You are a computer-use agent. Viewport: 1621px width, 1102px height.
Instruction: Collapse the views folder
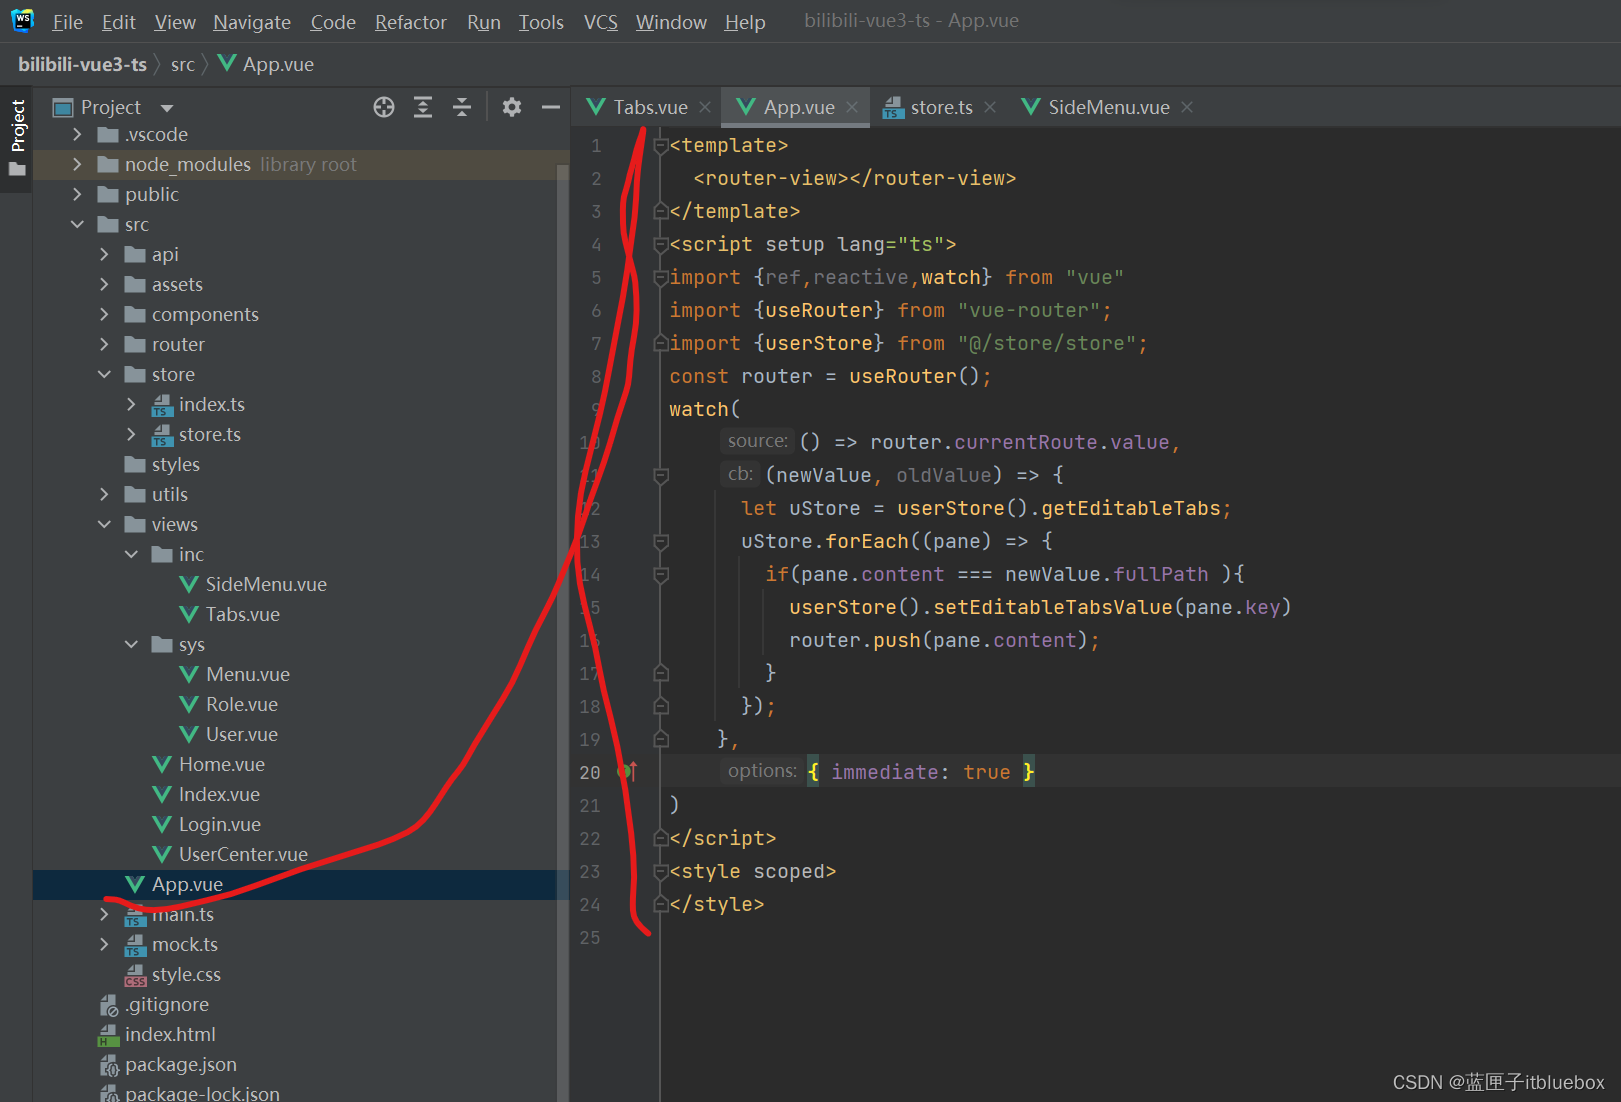(x=105, y=524)
